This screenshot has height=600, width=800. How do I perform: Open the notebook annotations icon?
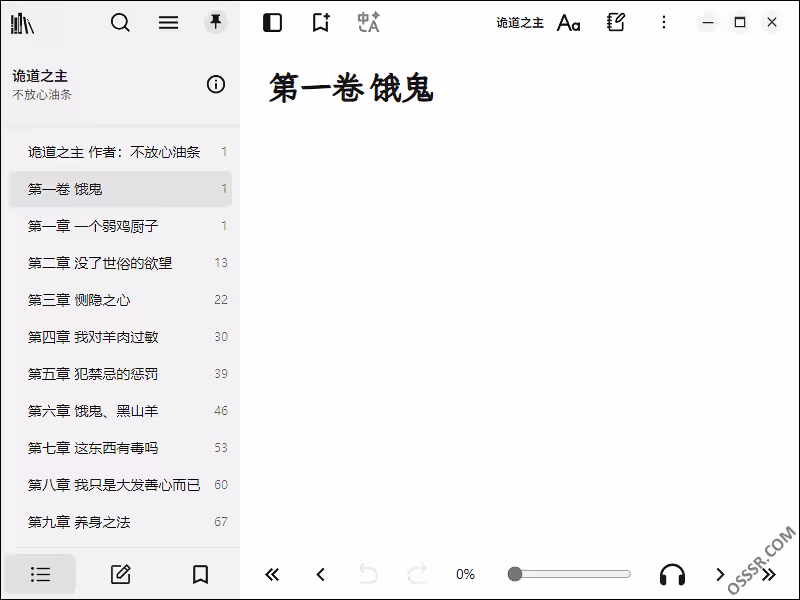click(616, 22)
